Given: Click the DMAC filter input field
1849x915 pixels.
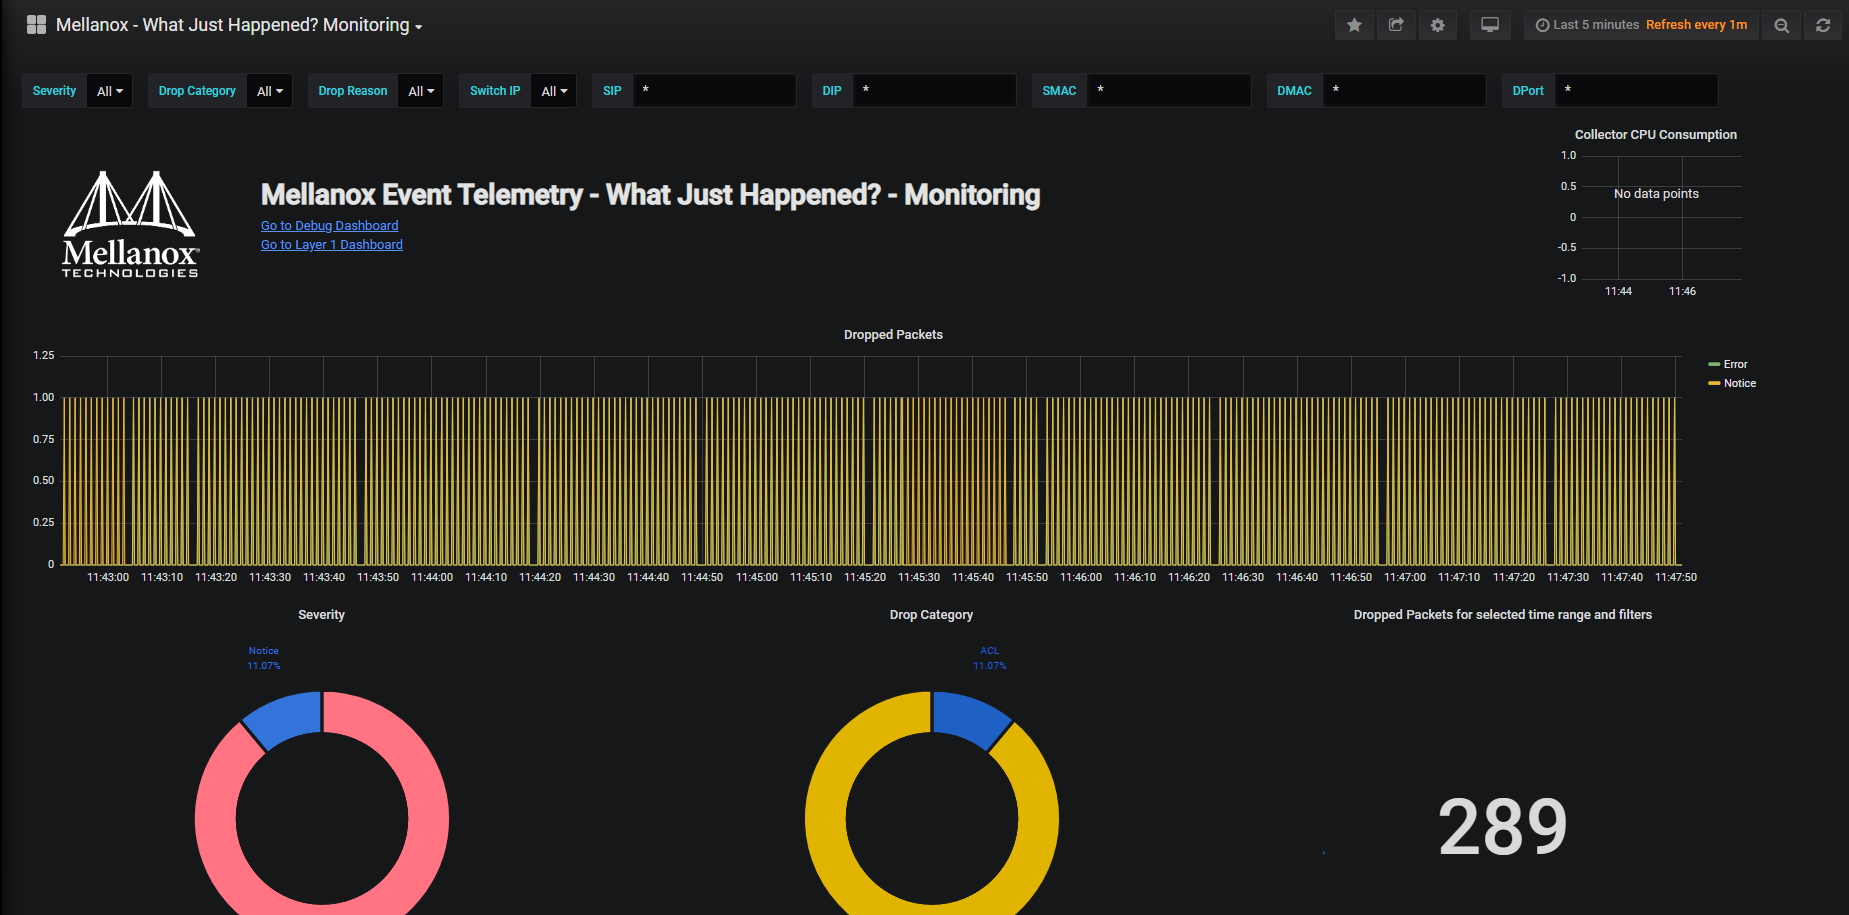Looking at the screenshot, I should [x=1404, y=91].
